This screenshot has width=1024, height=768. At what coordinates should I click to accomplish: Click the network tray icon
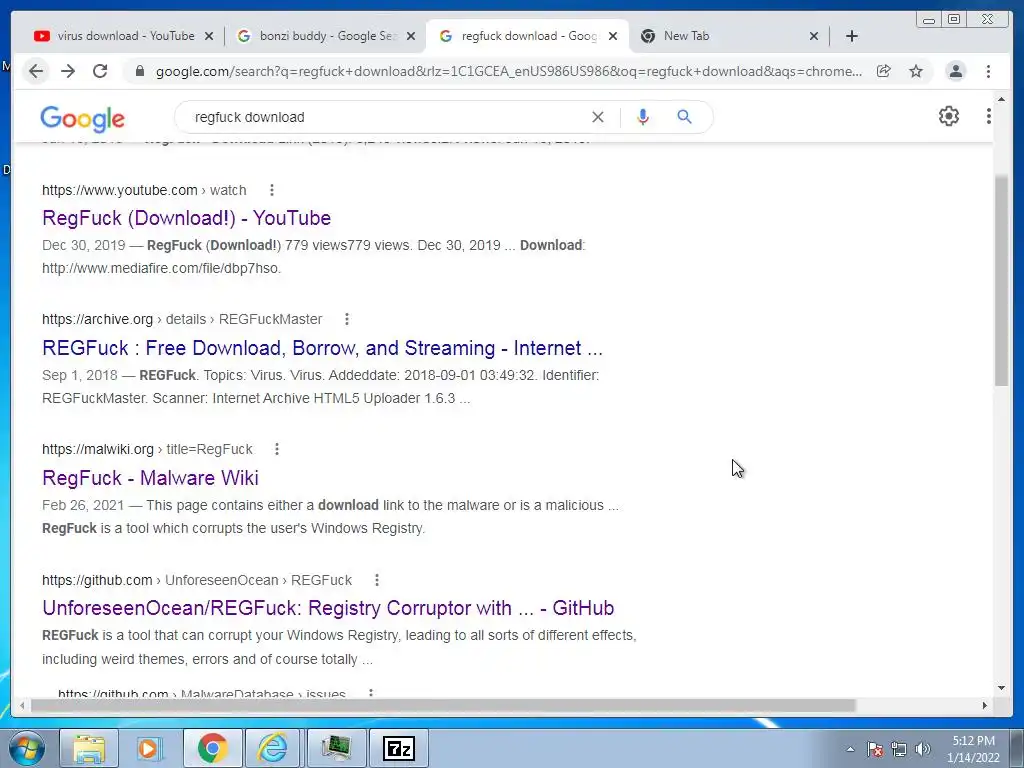[899, 749]
